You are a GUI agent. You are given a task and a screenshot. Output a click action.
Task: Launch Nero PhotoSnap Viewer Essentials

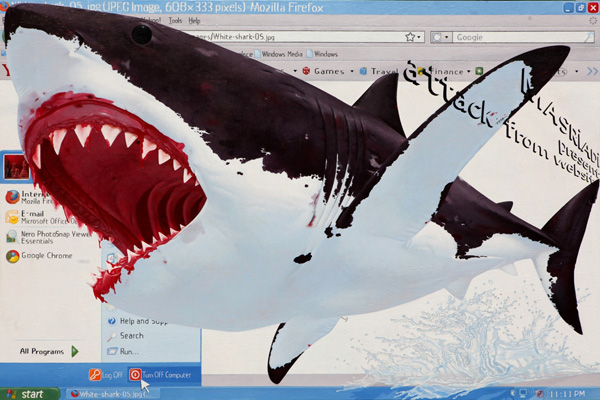click(48, 237)
